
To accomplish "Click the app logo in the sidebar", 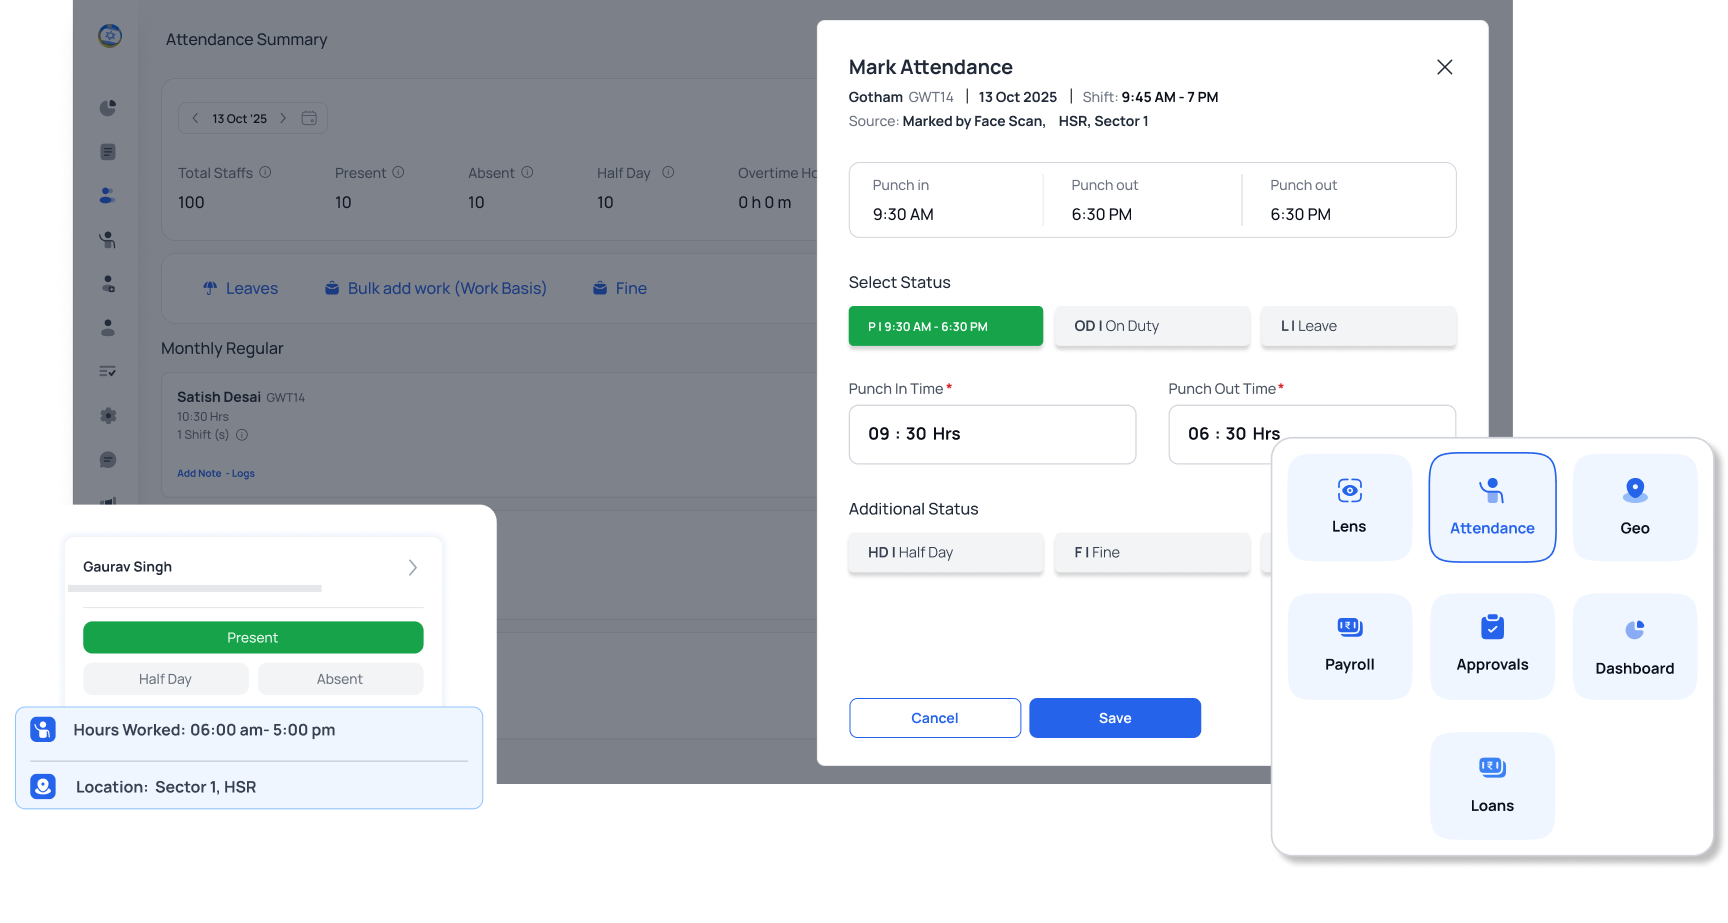I will click(110, 36).
